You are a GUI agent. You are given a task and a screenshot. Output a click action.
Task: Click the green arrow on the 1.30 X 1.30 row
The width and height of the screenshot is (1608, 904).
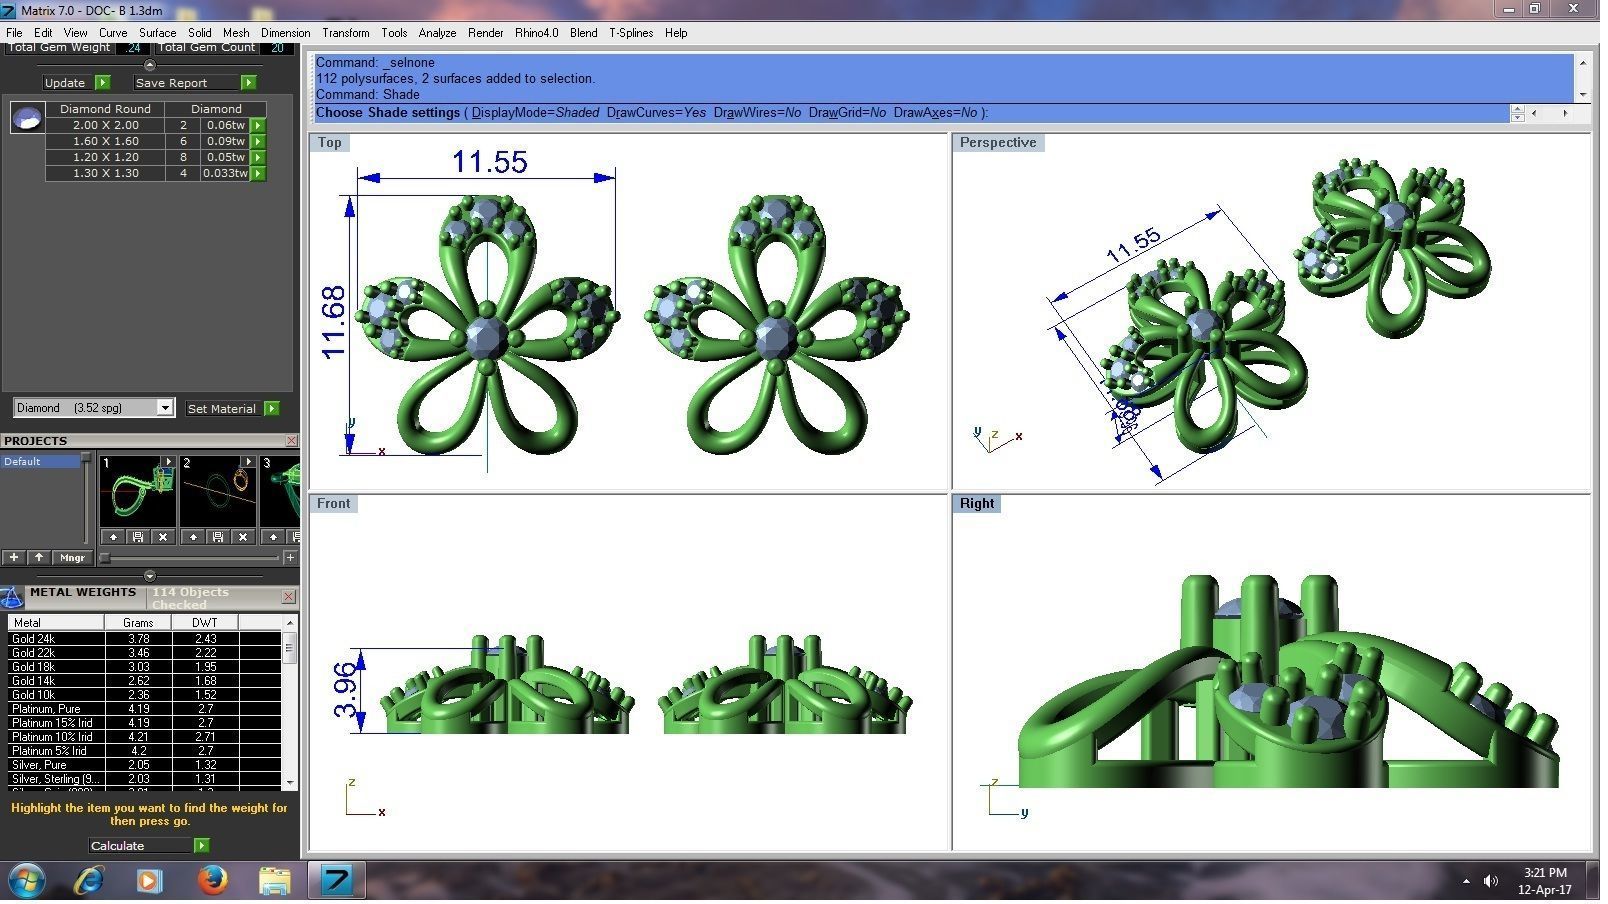(x=258, y=174)
